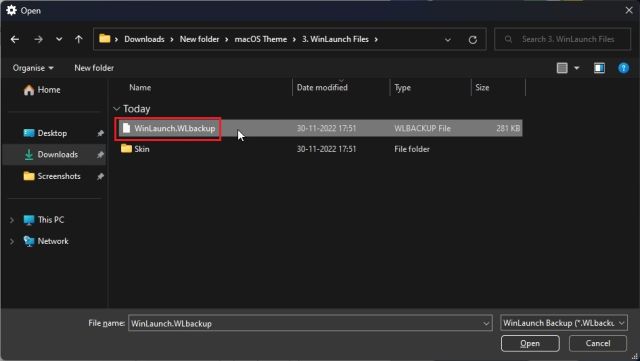This screenshot has width=640, height=361.
Task: Go forward with the right arrow
Action: [x=38, y=39]
